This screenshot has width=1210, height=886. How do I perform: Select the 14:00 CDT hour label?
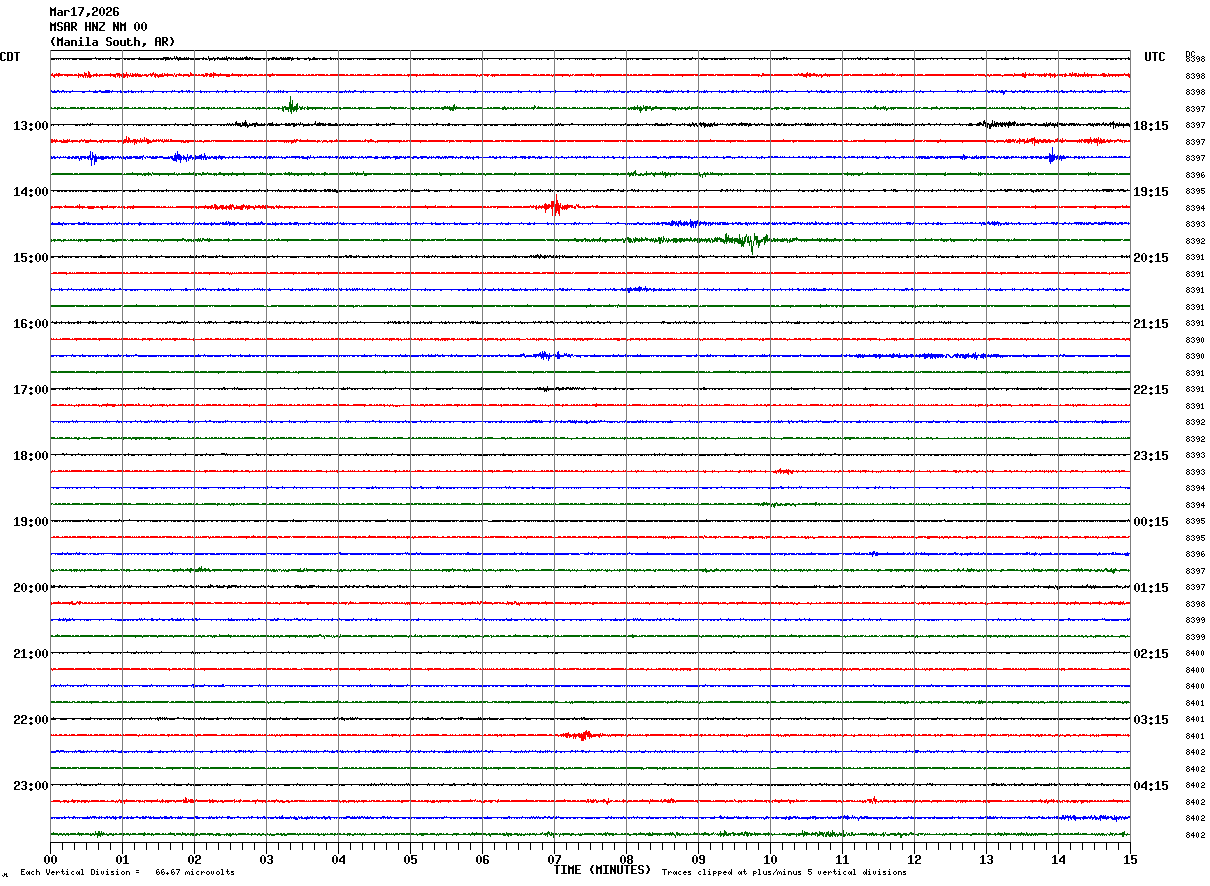coord(30,192)
